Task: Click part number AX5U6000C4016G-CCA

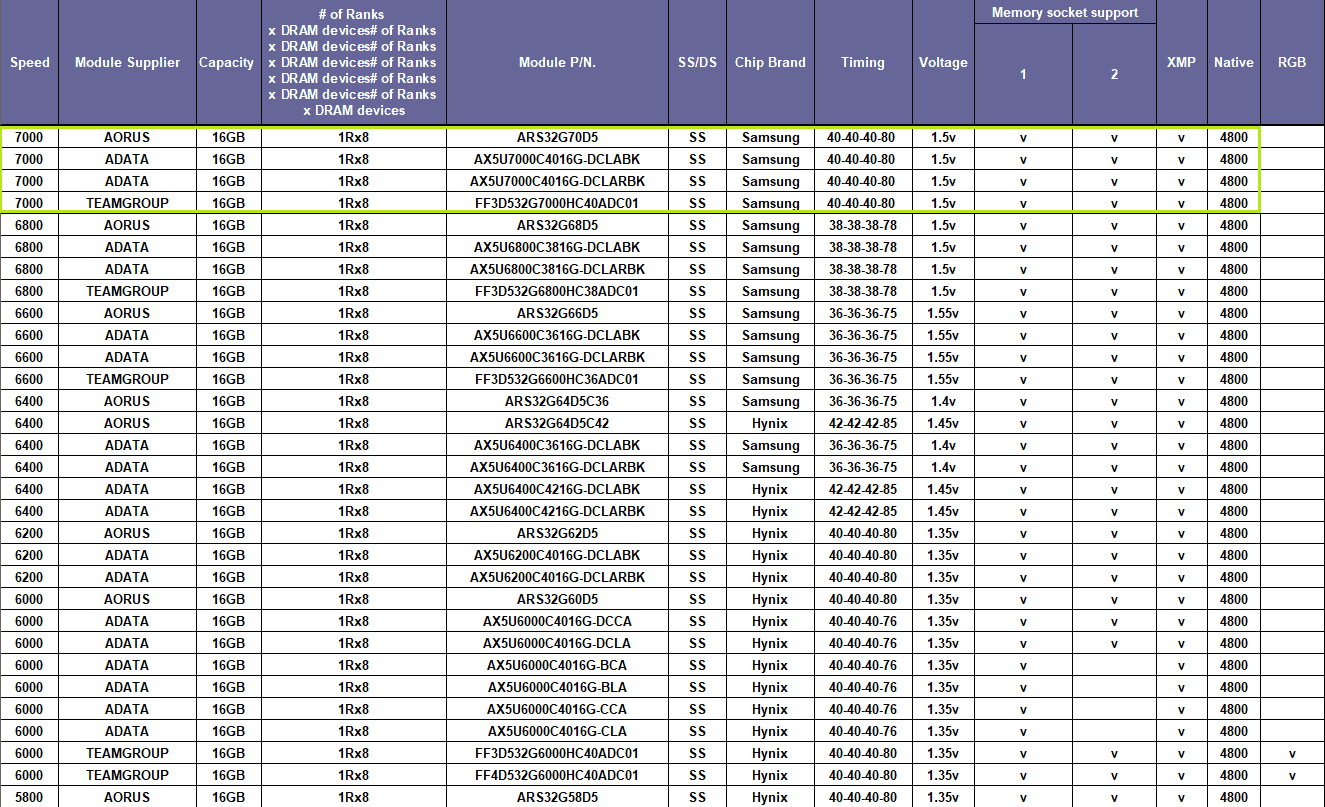Action: [x=557, y=709]
